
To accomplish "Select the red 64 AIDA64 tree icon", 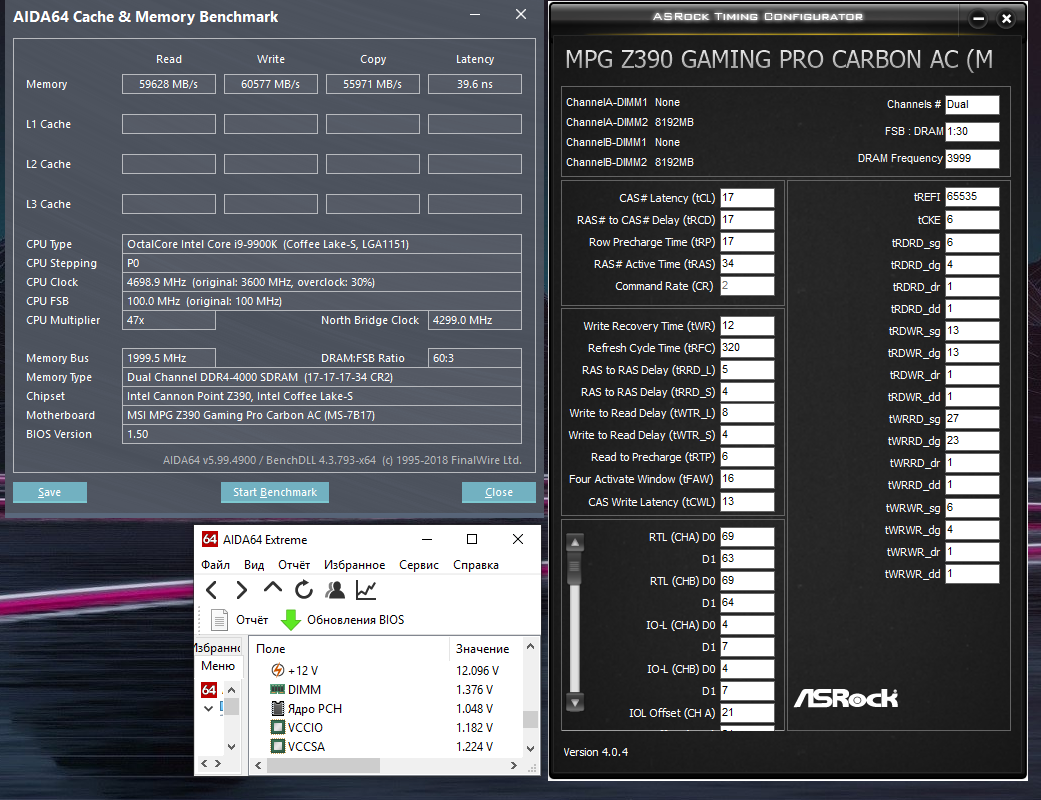I will tap(208, 690).
